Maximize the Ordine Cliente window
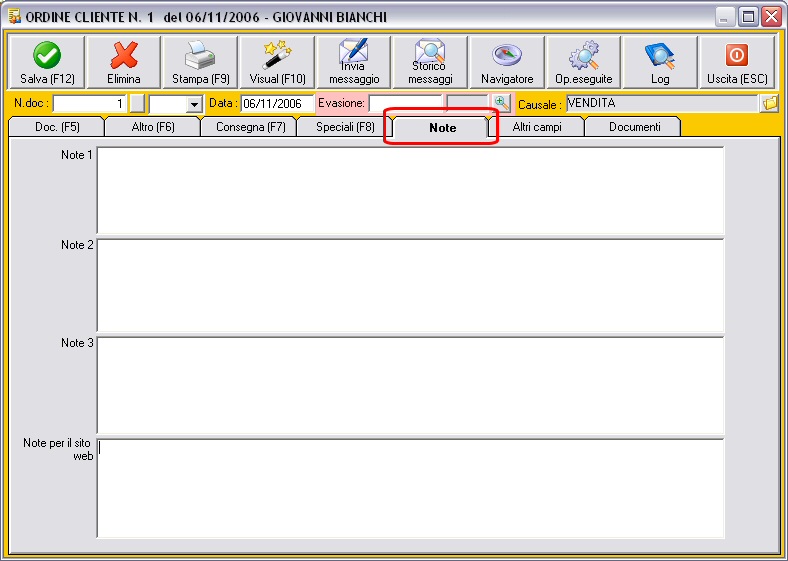 pyautogui.click(x=748, y=18)
